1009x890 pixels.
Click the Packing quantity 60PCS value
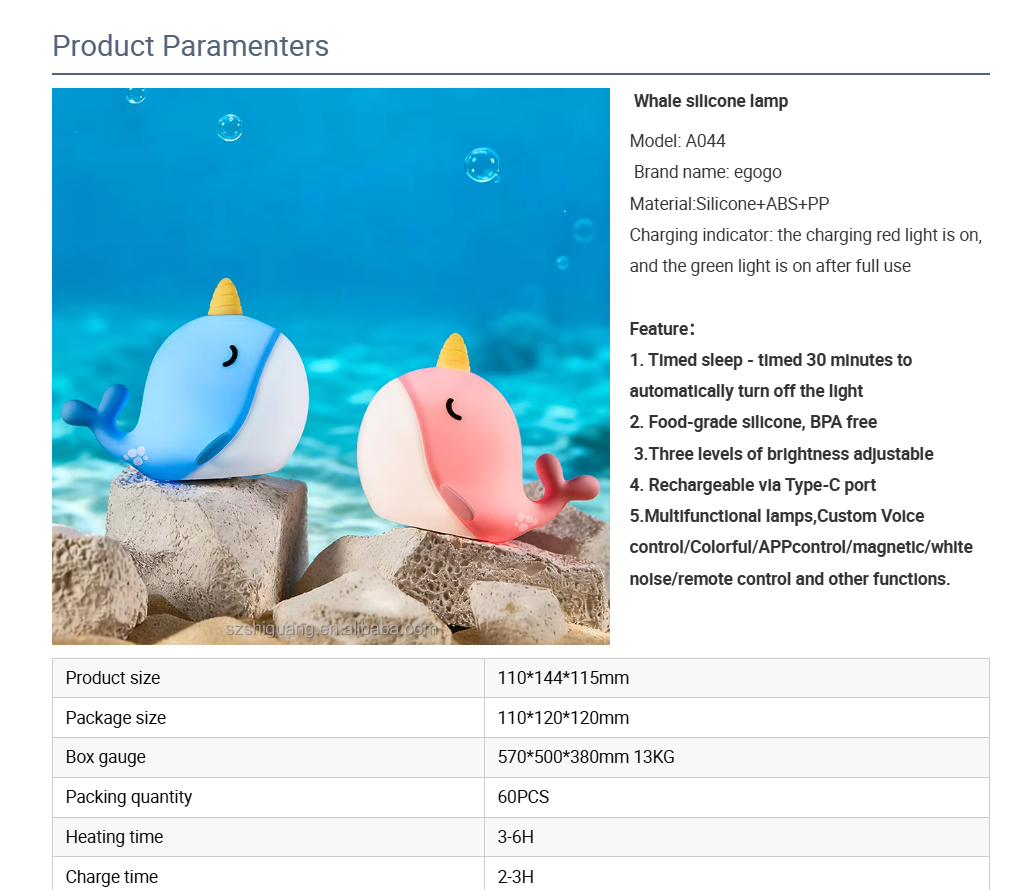tap(523, 797)
